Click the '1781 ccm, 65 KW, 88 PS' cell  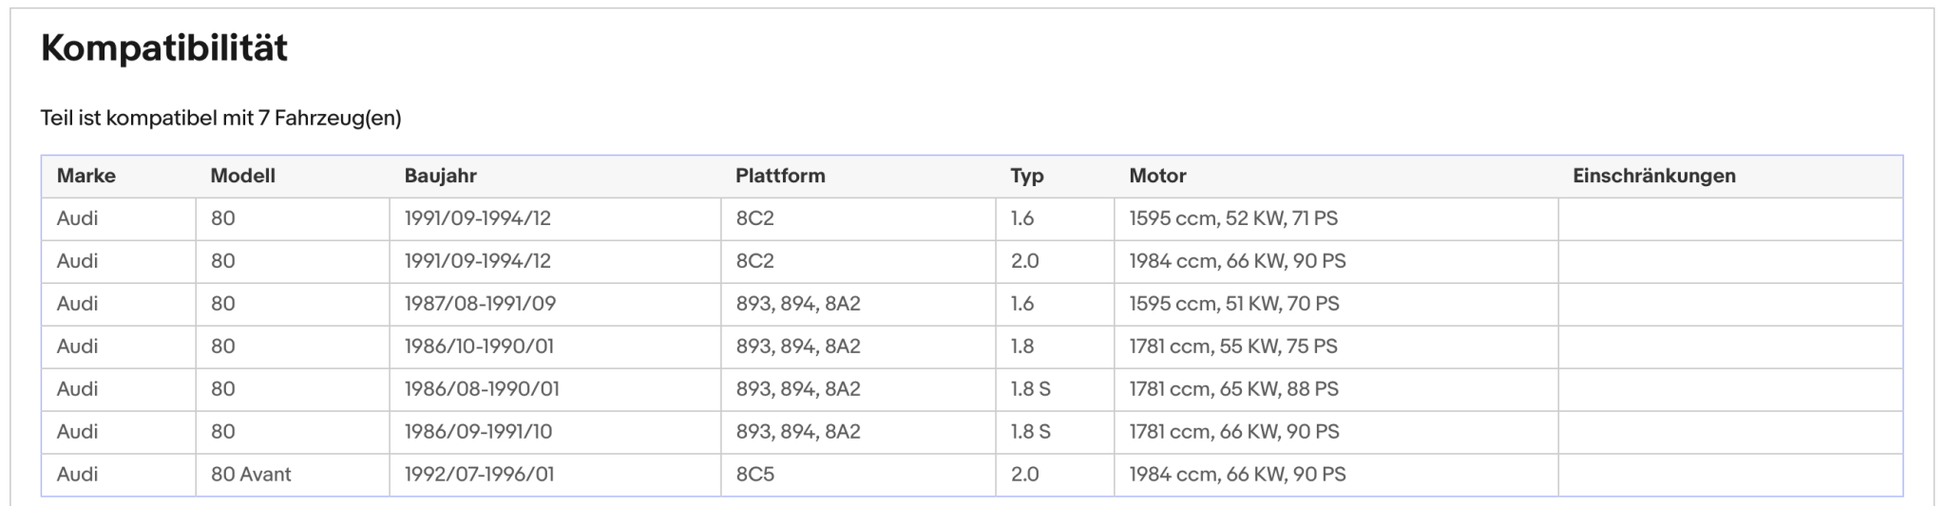pos(1233,389)
